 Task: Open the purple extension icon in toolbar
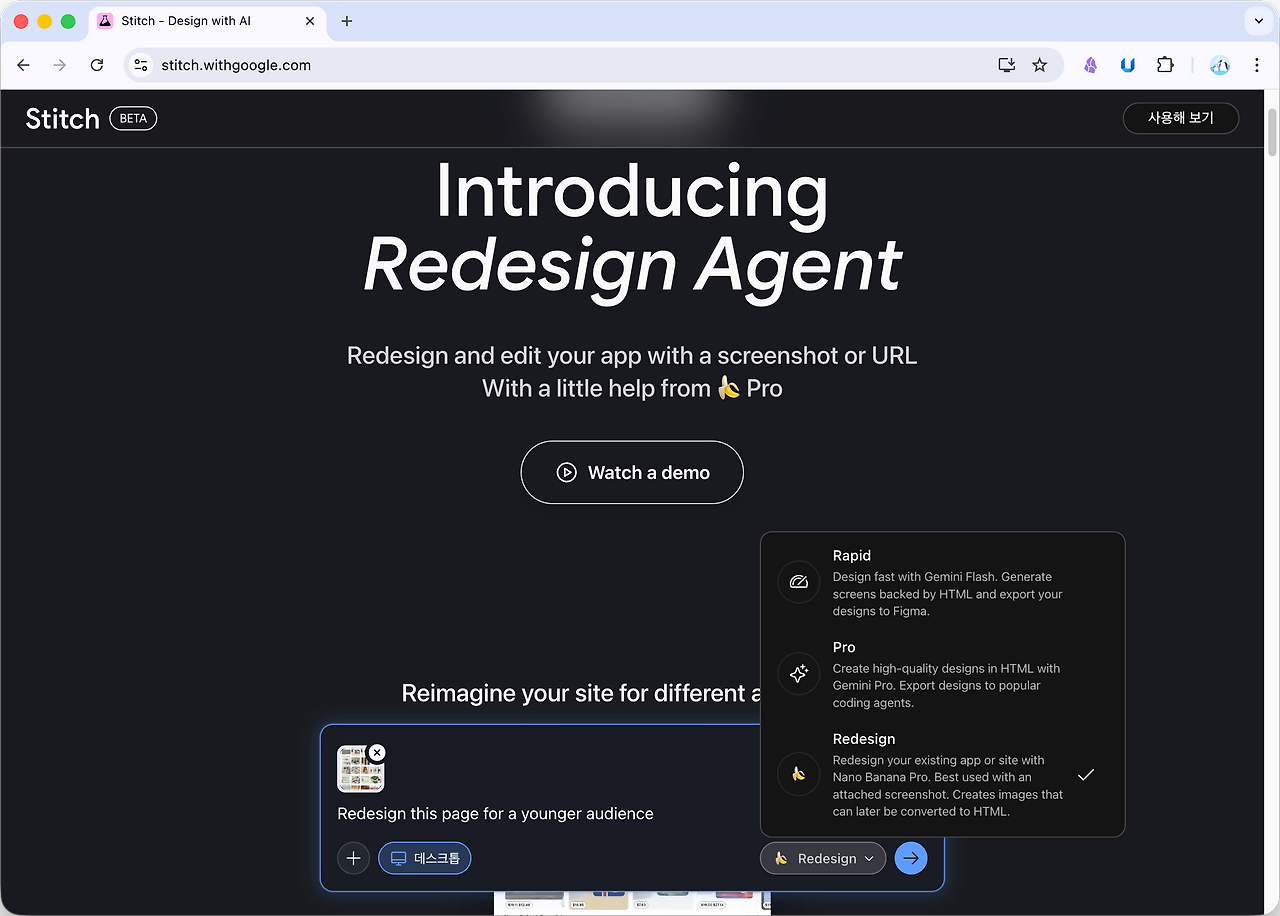pyautogui.click(x=1091, y=65)
